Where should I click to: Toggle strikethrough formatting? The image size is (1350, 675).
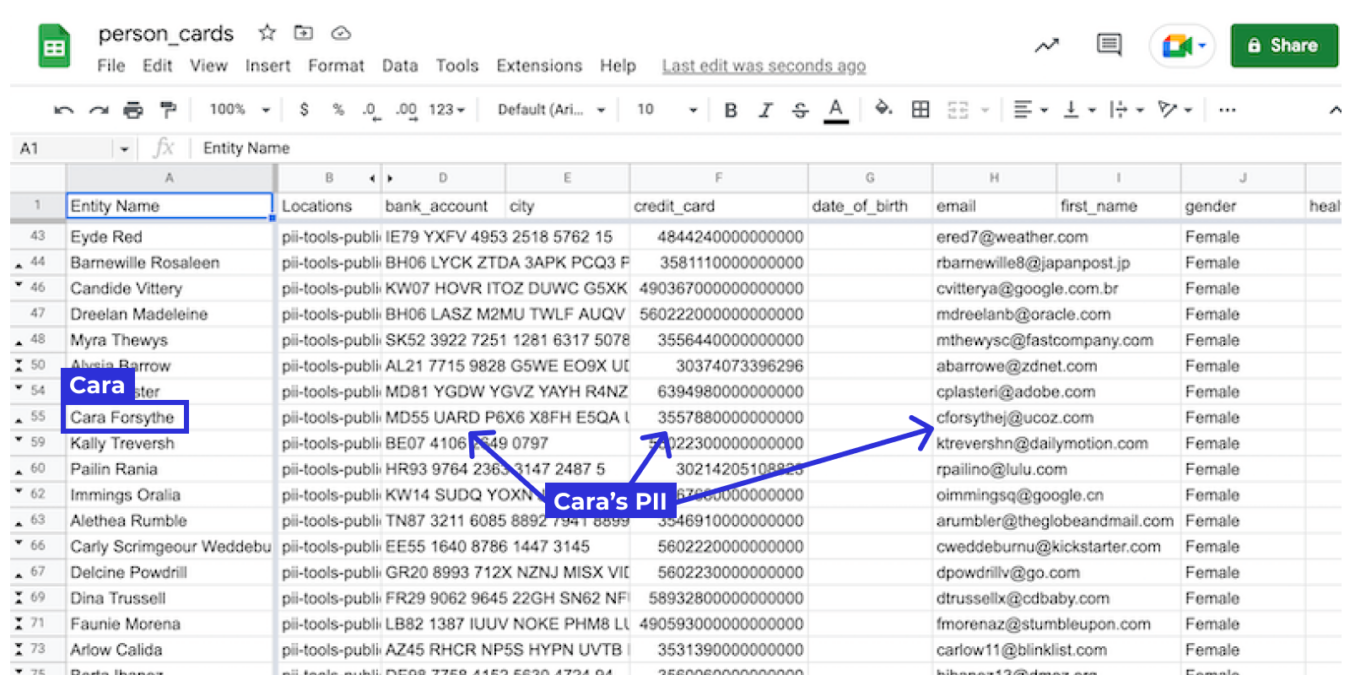(x=800, y=110)
